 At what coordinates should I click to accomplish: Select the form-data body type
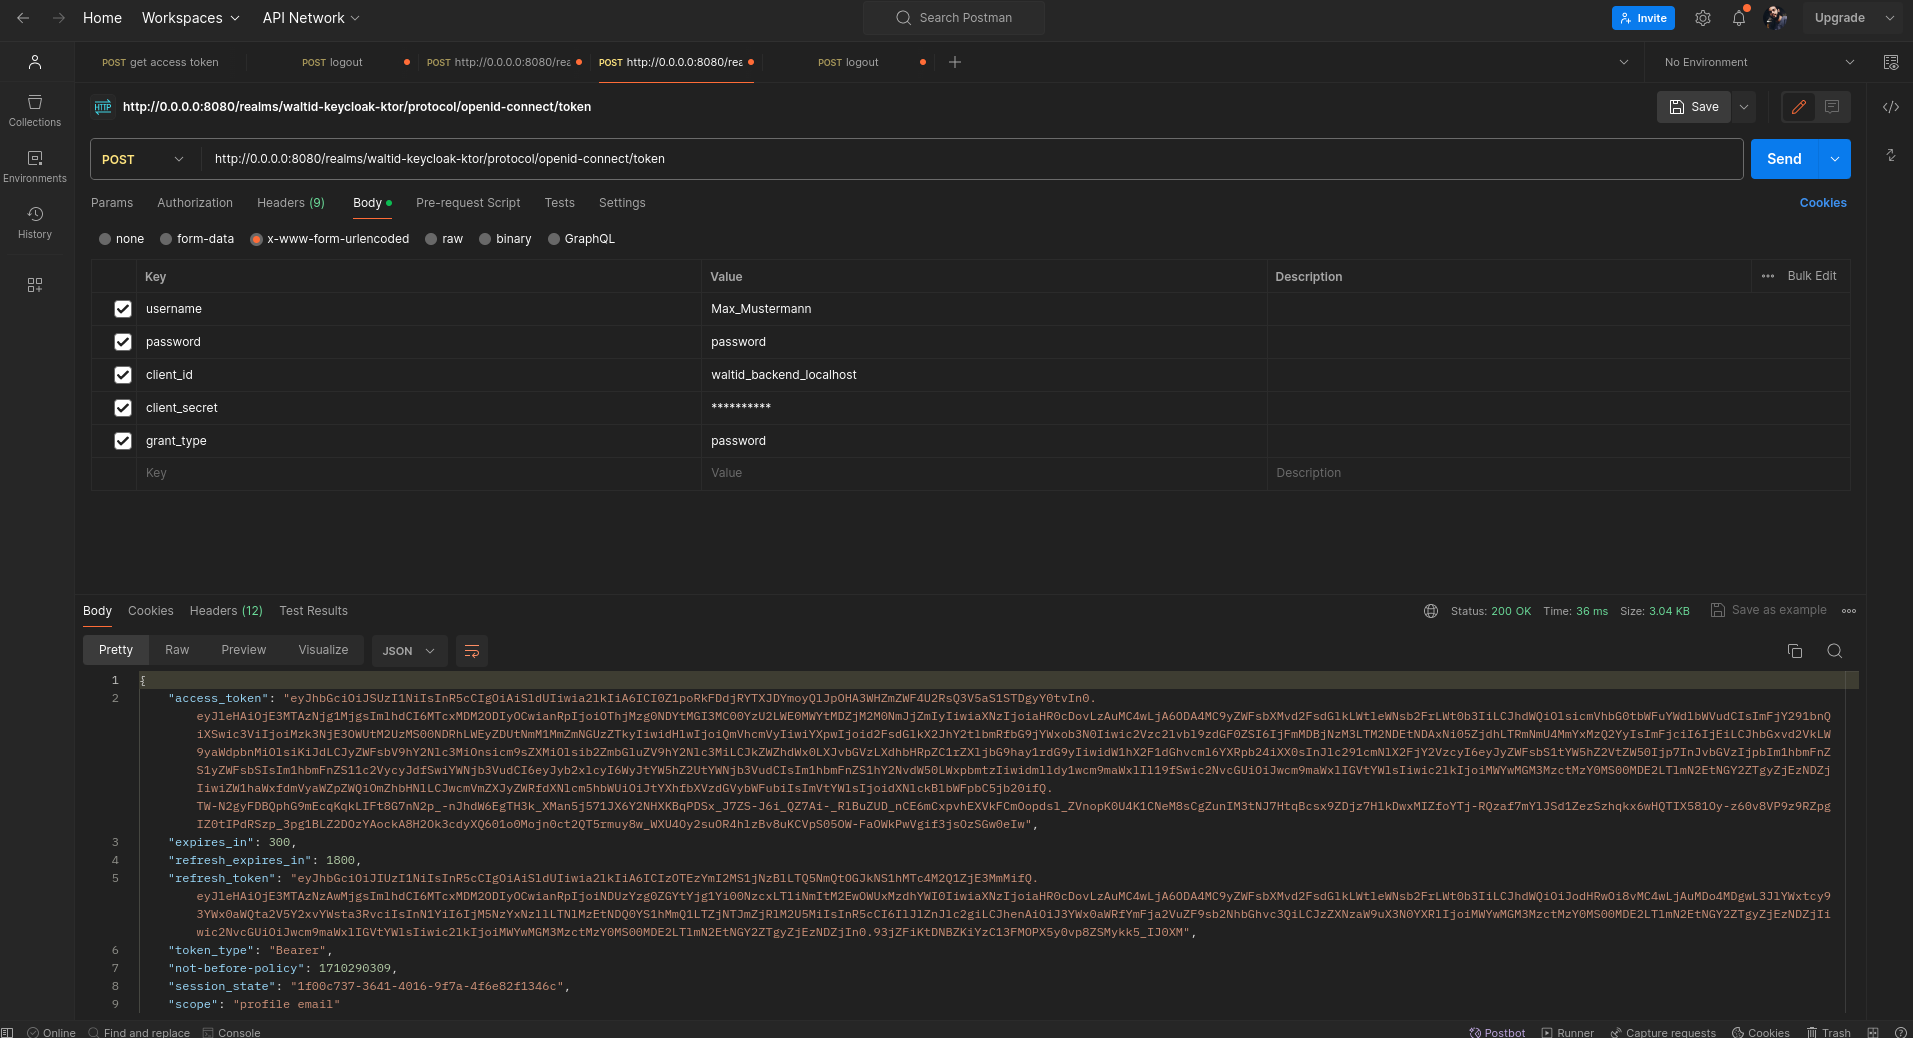coord(166,239)
